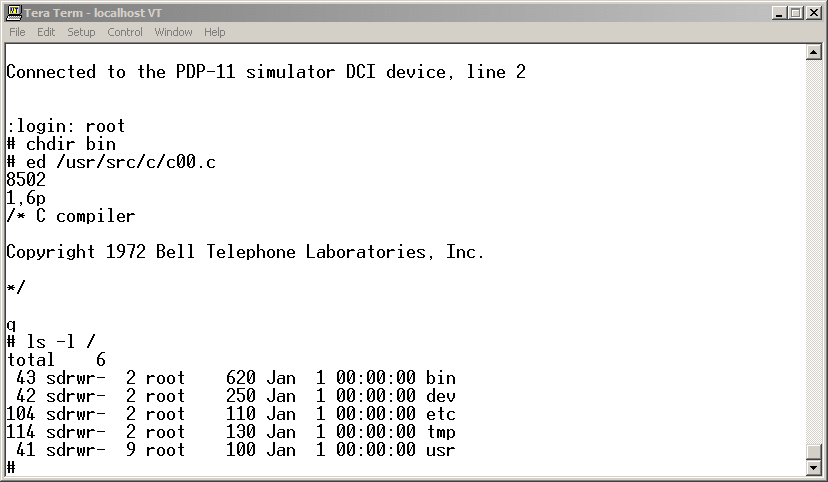The width and height of the screenshot is (828, 482).
Task: Open the Edit menu
Action: click(x=46, y=32)
